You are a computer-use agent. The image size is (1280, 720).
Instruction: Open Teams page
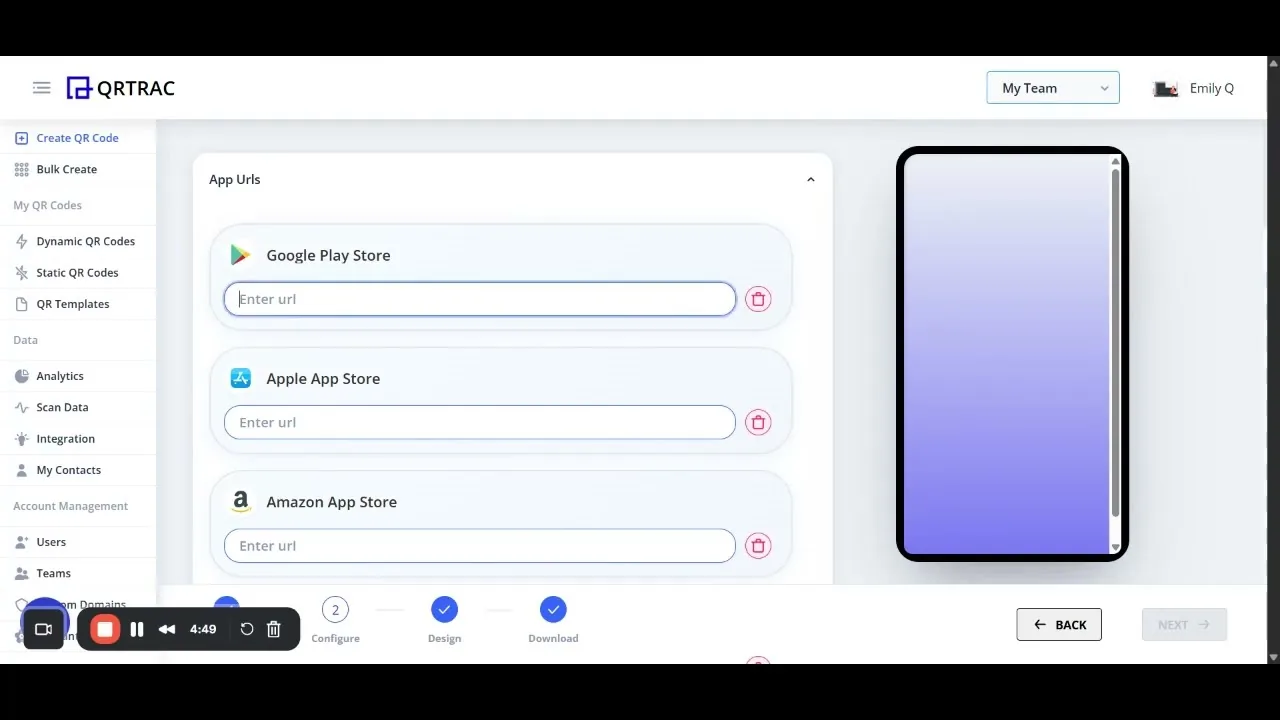point(53,573)
